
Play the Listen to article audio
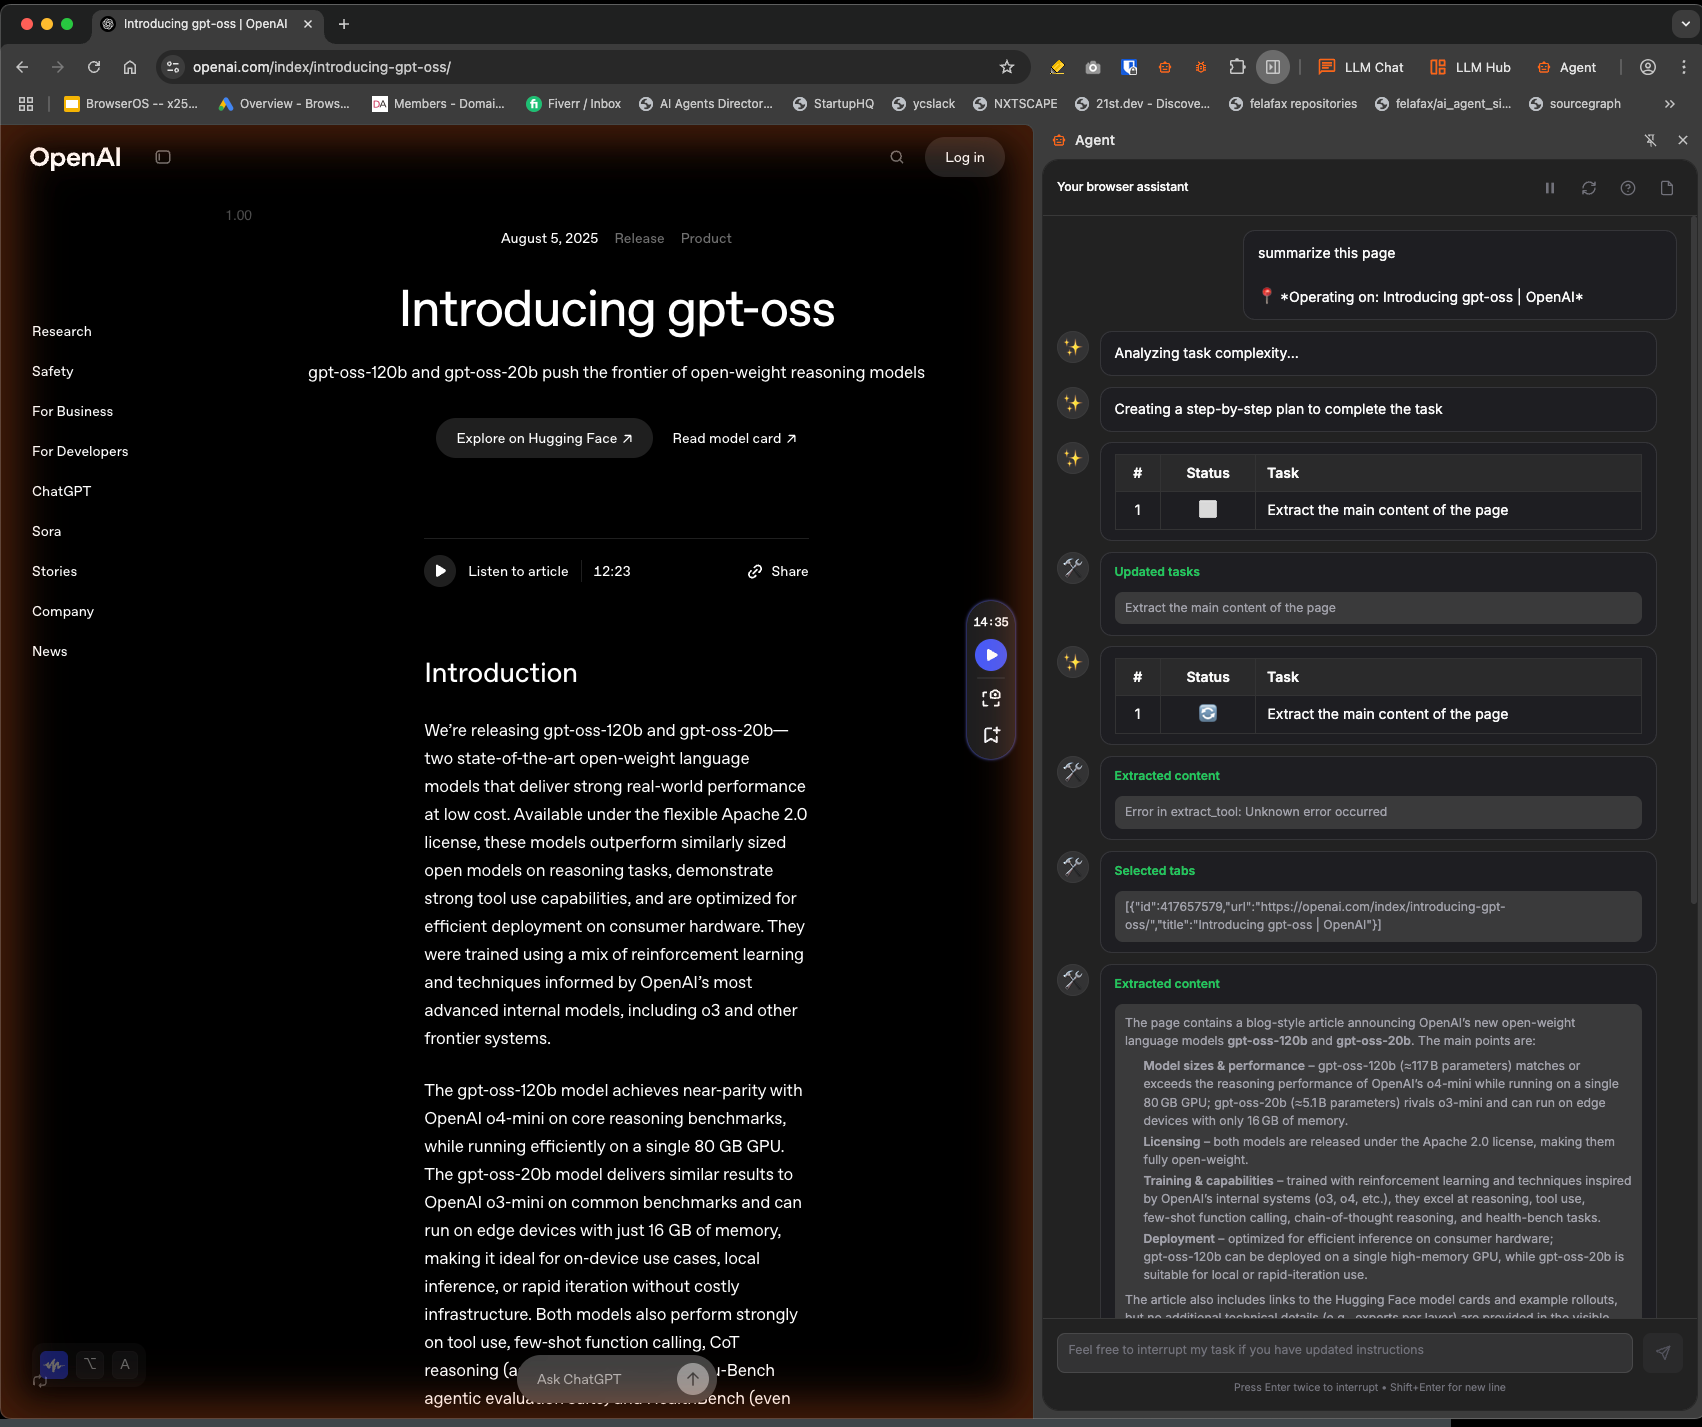(x=440, y=571)
